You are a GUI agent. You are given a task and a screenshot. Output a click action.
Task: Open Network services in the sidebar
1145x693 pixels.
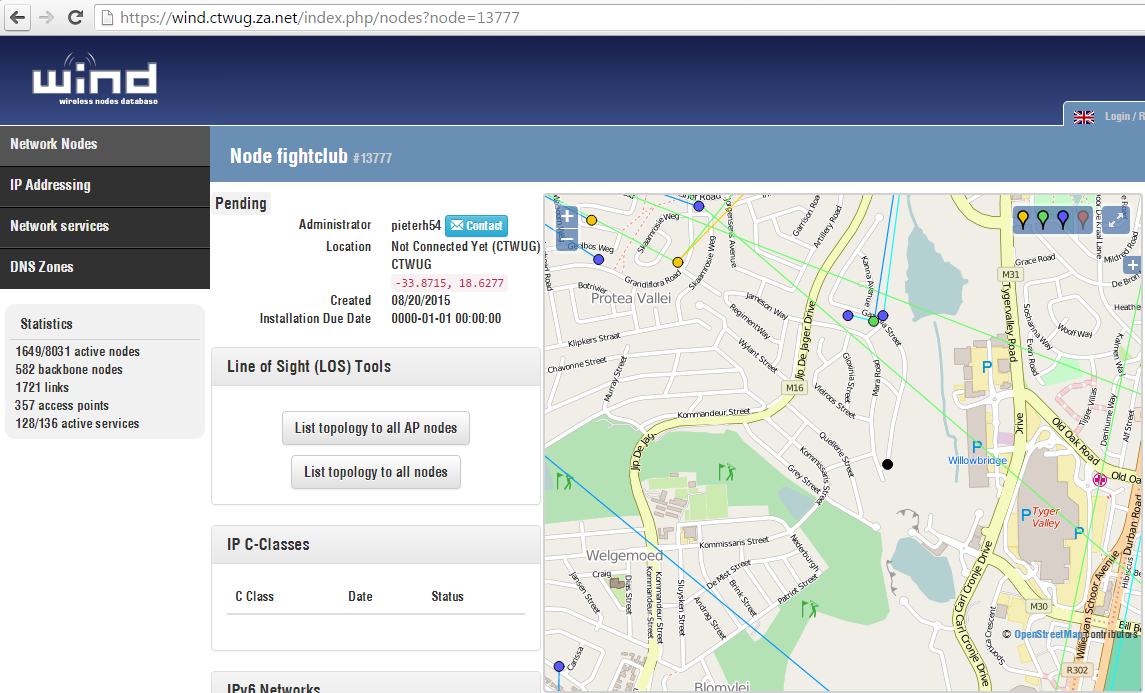click(105, 226)
